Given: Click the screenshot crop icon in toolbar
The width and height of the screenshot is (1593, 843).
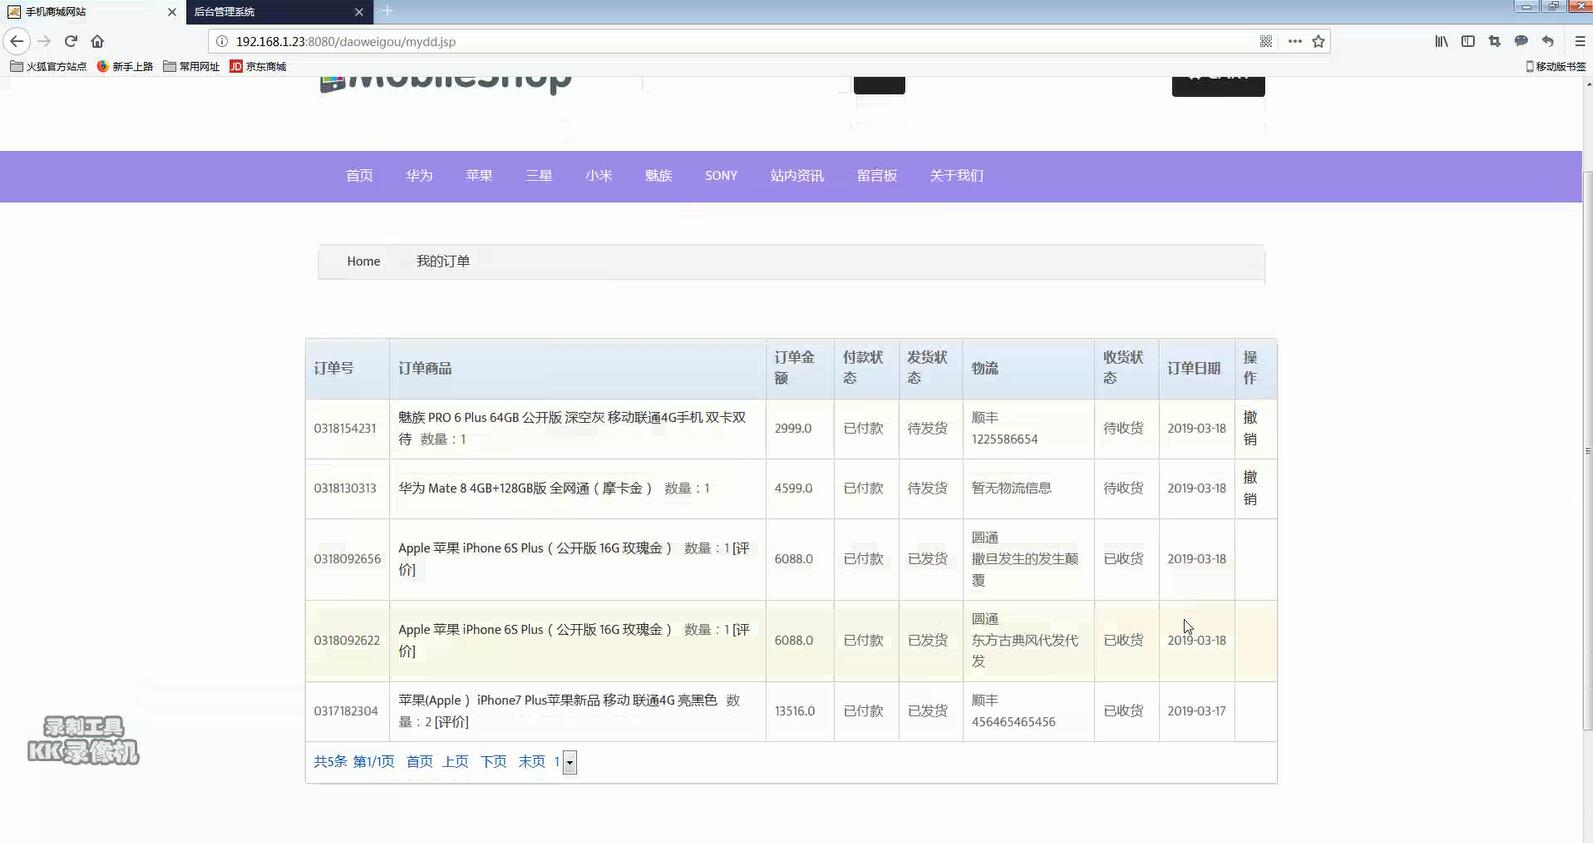Looking at the screenshot, I should point(1494,41).
